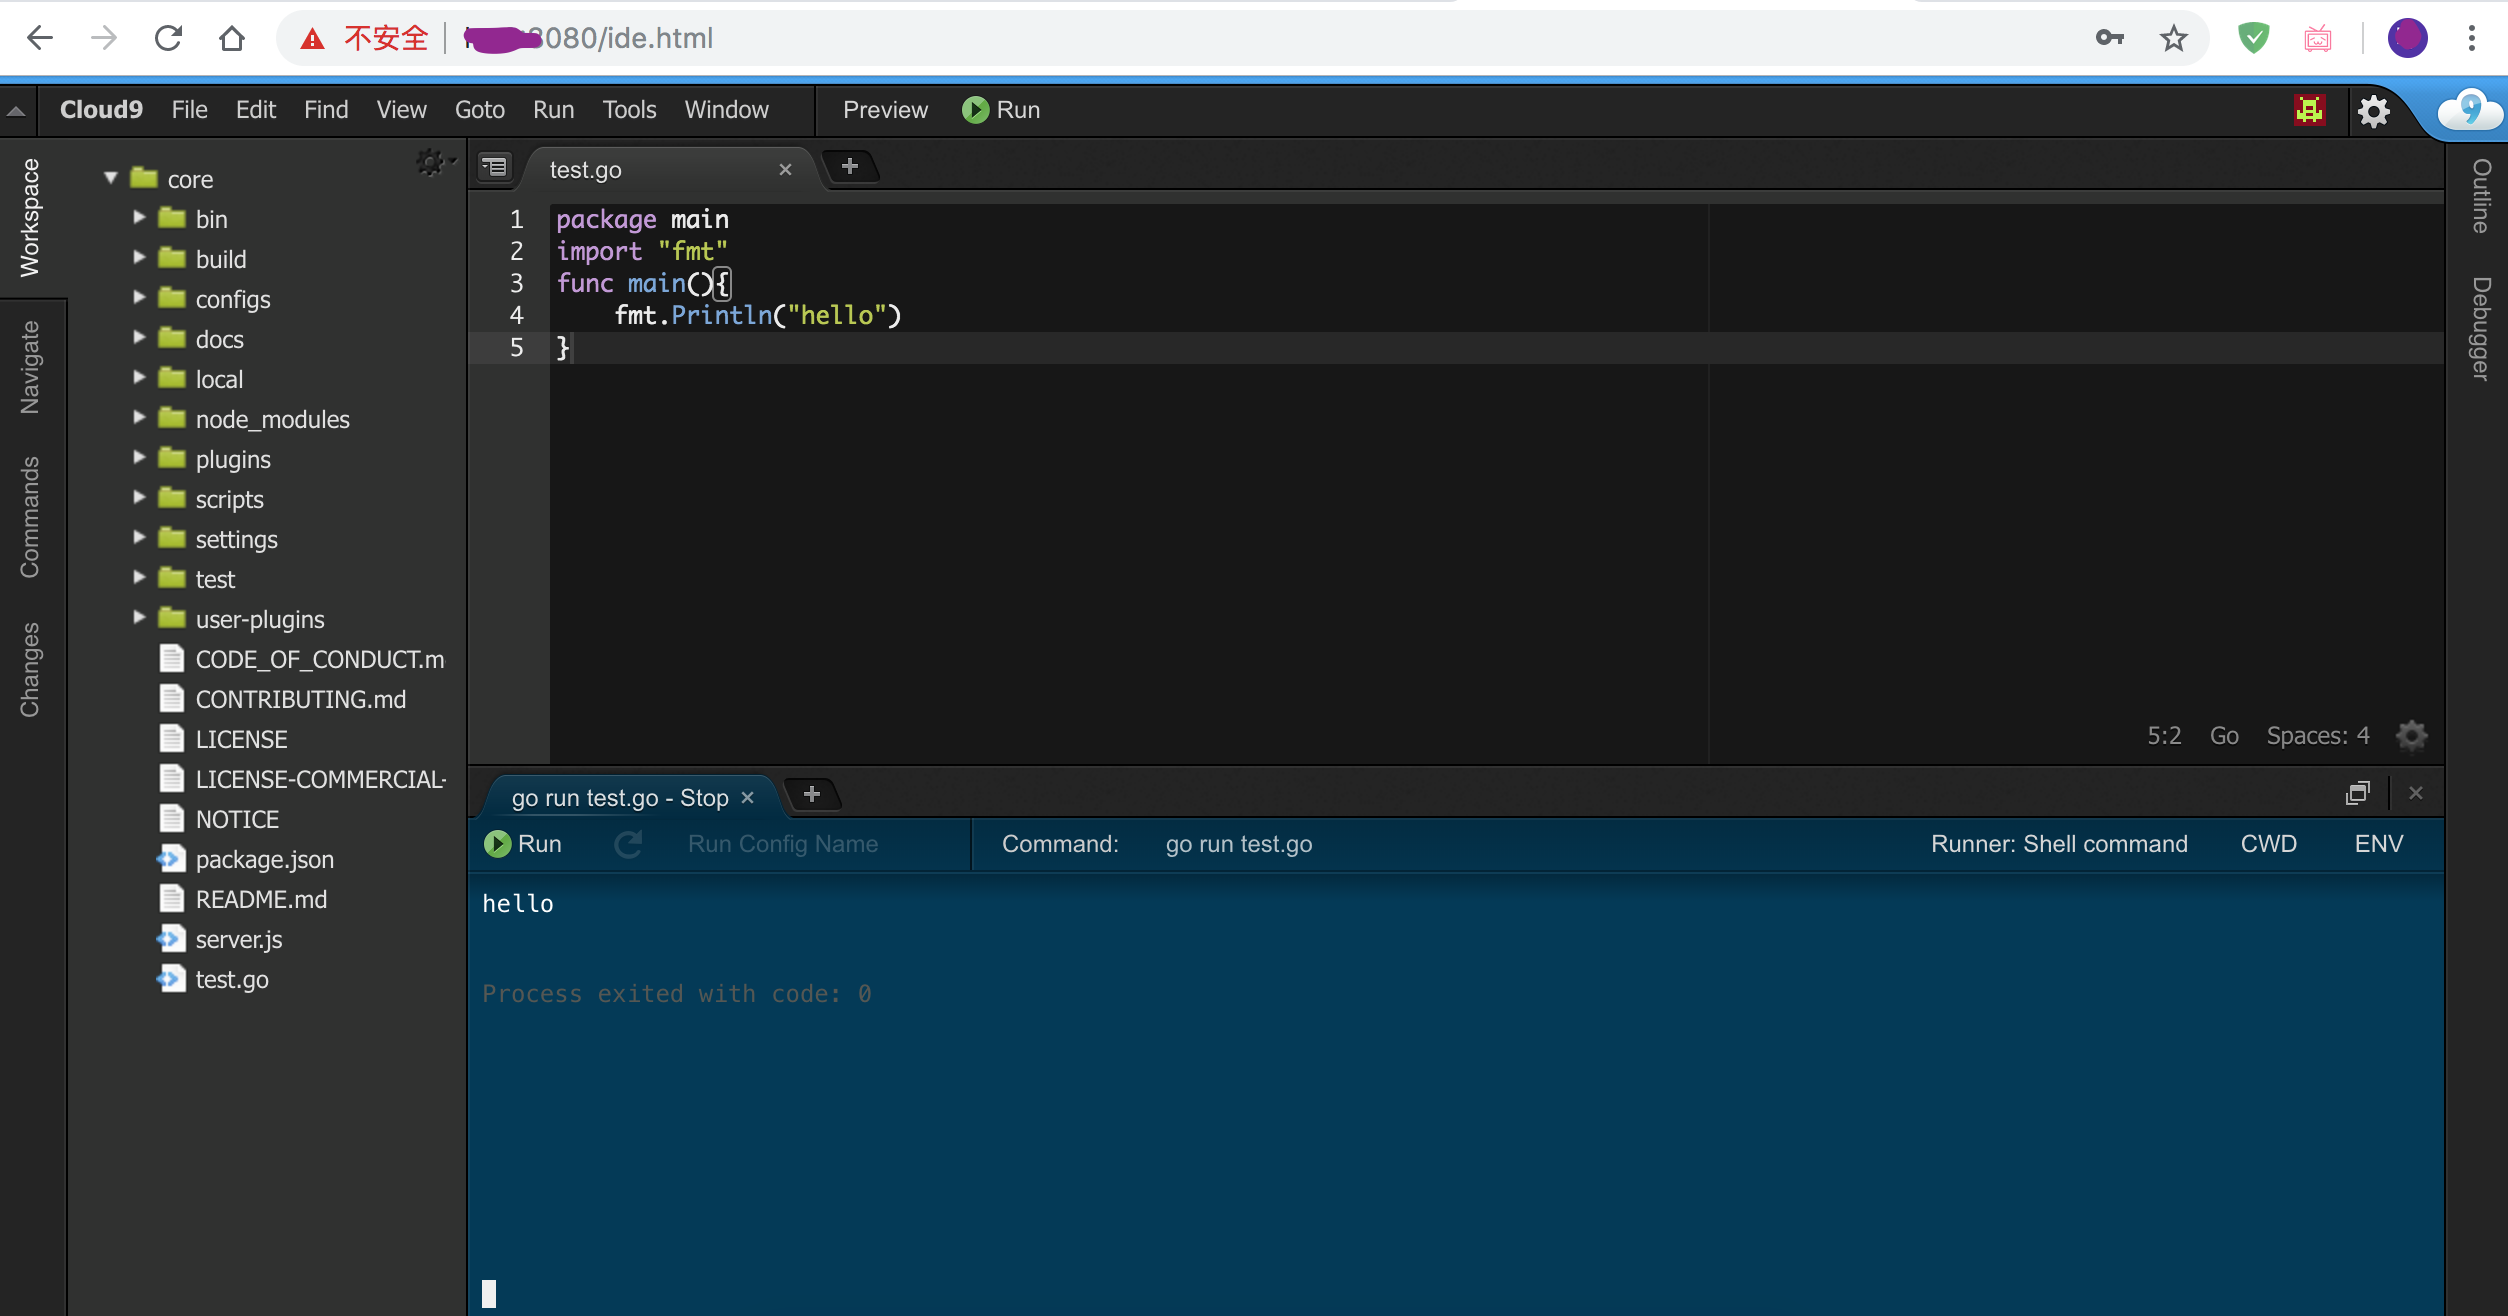Click the Preview button
This screenshot has height=1316, width=2508.
point(885,110)
